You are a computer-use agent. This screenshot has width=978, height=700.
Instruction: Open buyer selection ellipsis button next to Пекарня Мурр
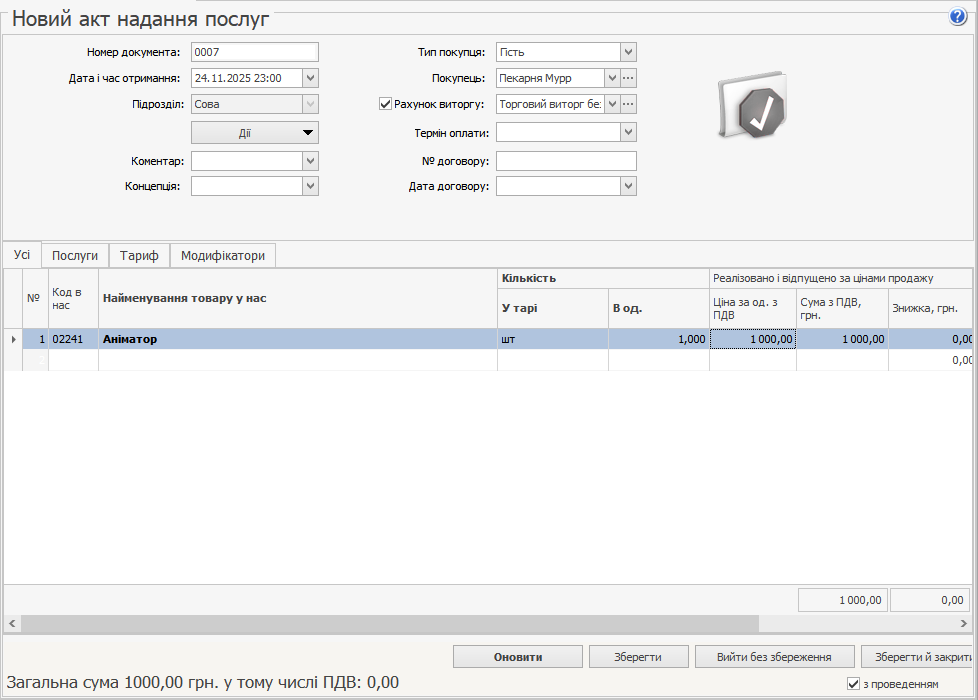tap(628, 78)
